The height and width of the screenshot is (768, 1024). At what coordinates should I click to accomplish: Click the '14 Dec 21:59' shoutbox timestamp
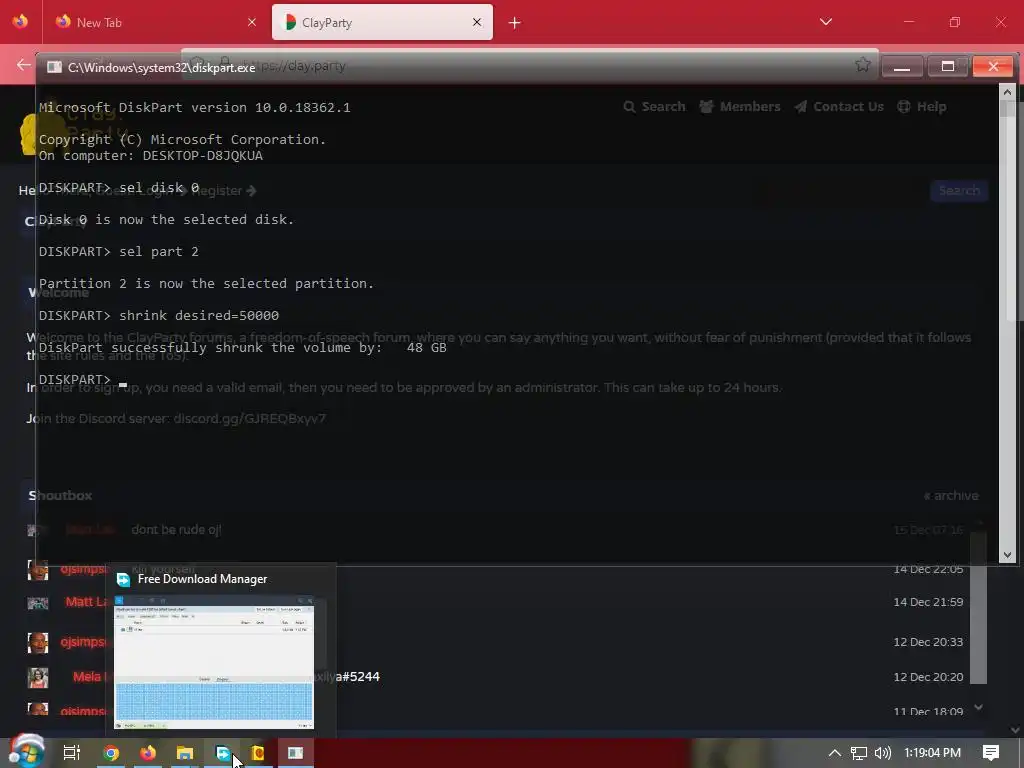[928, 602]
